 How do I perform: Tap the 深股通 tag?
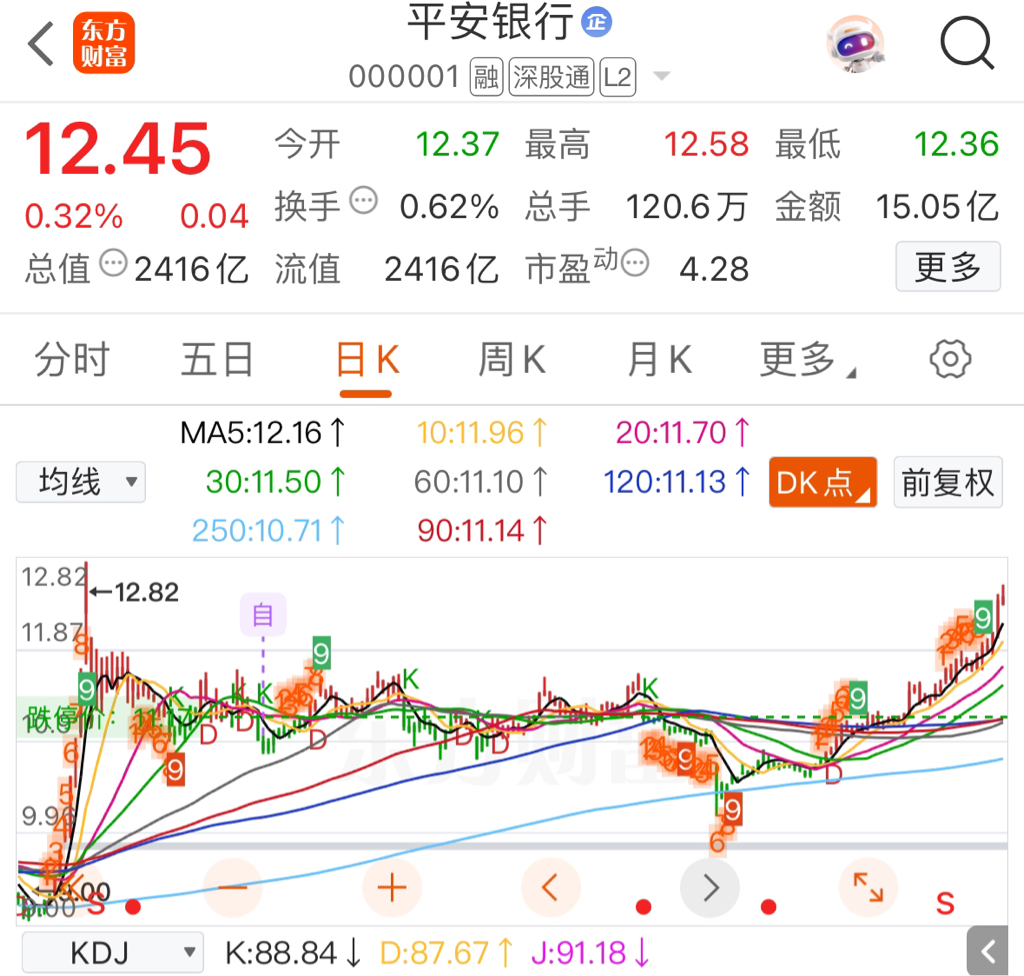coord(551,77)
